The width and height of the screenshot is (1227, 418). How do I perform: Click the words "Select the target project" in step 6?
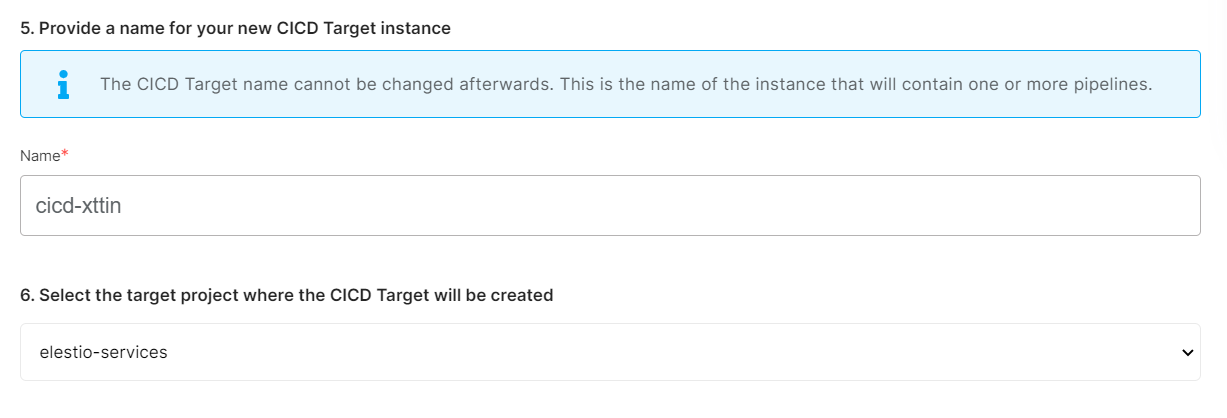127,296
